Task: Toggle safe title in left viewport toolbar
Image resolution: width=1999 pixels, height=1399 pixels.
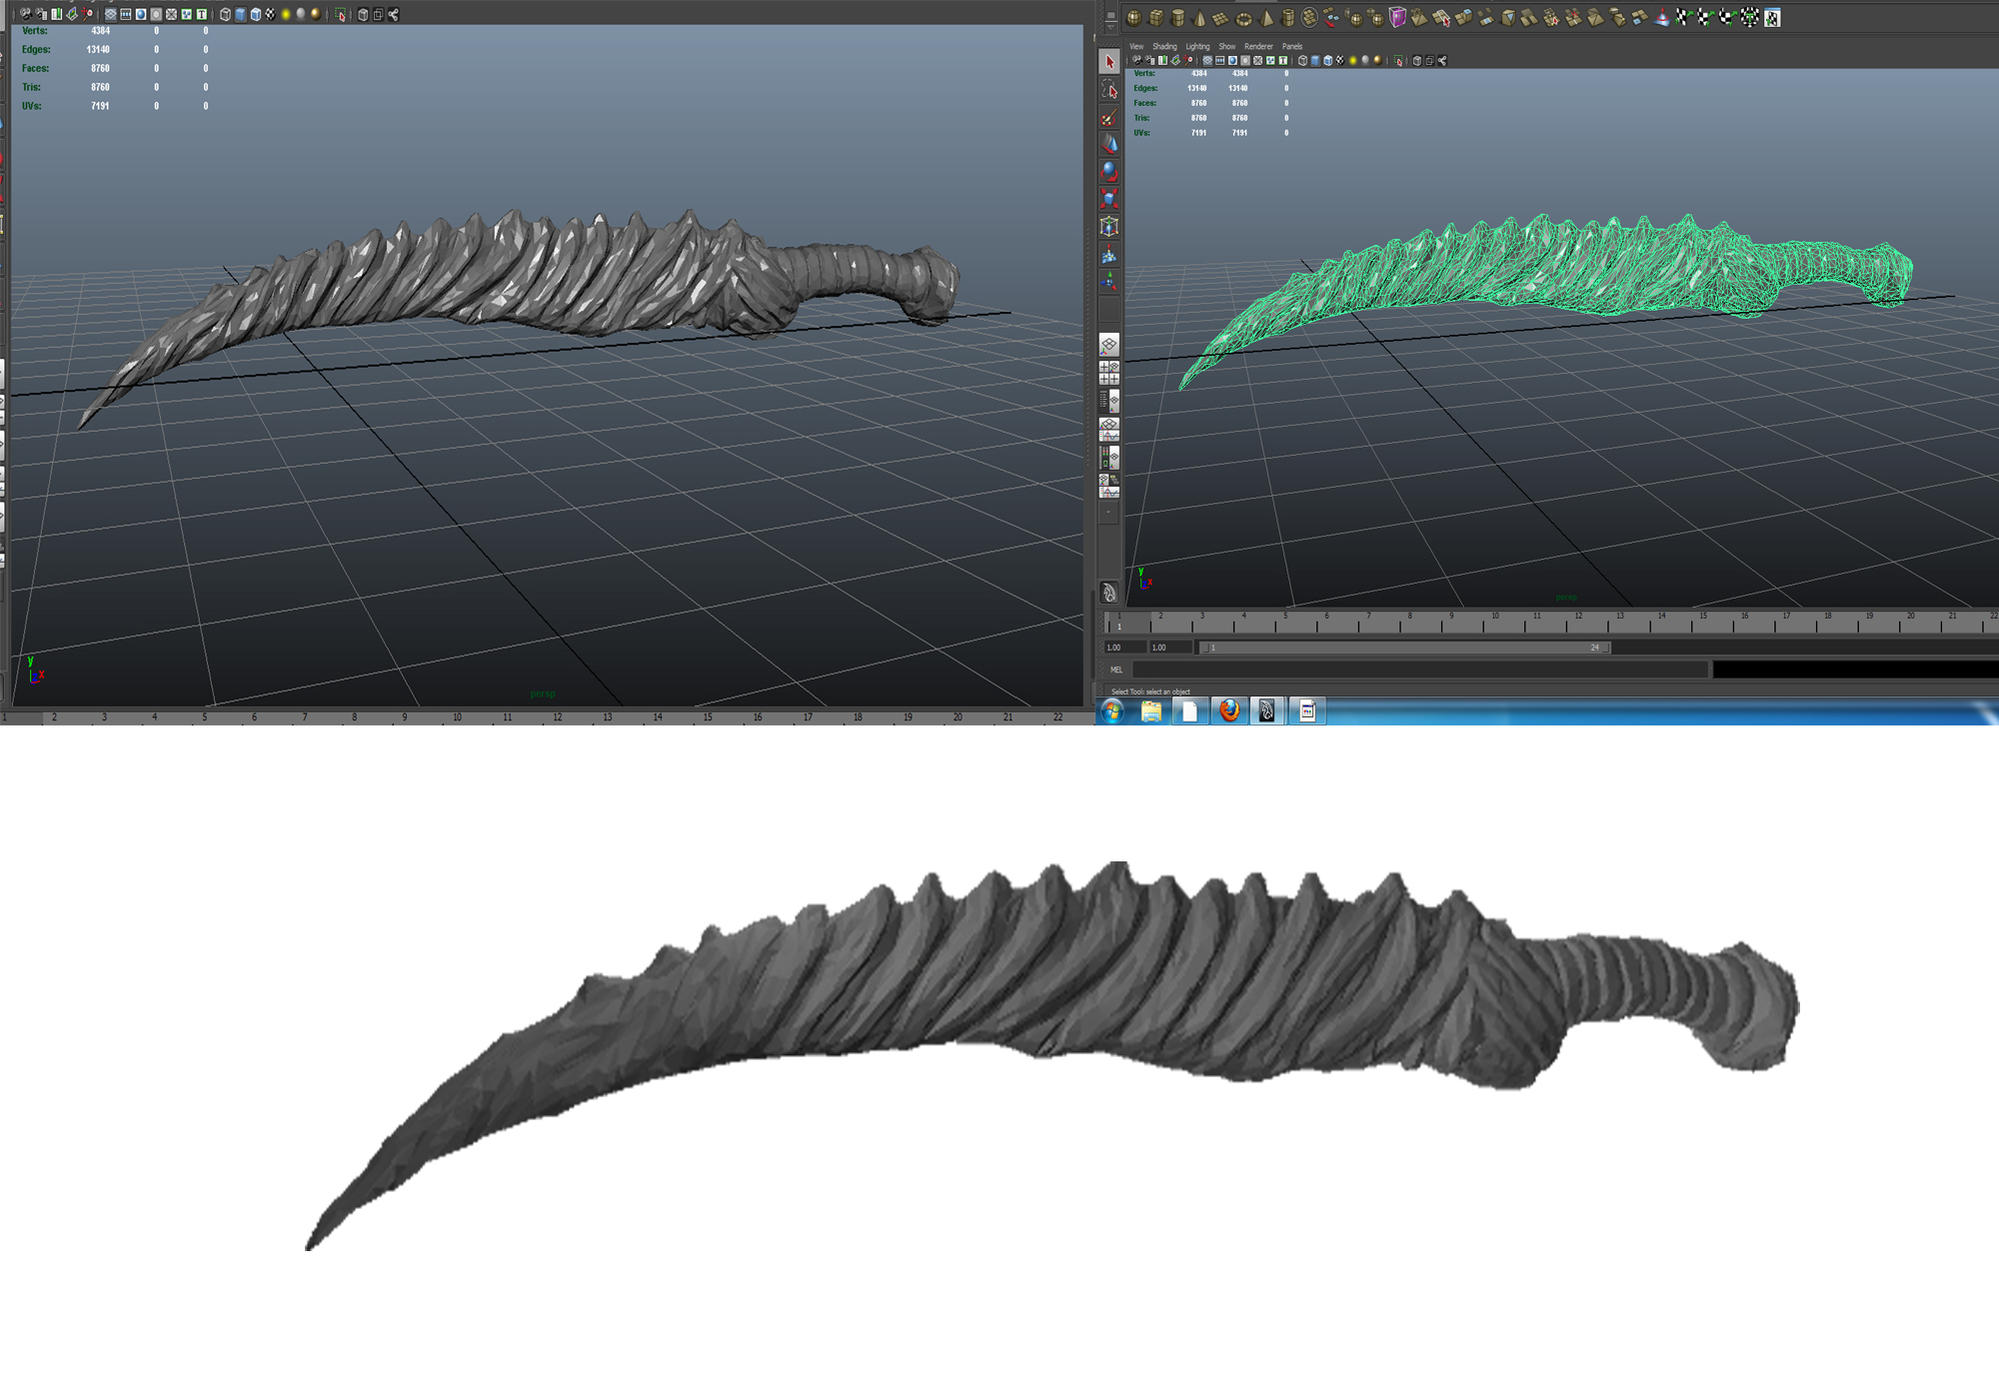Action: tap(202, 14)
